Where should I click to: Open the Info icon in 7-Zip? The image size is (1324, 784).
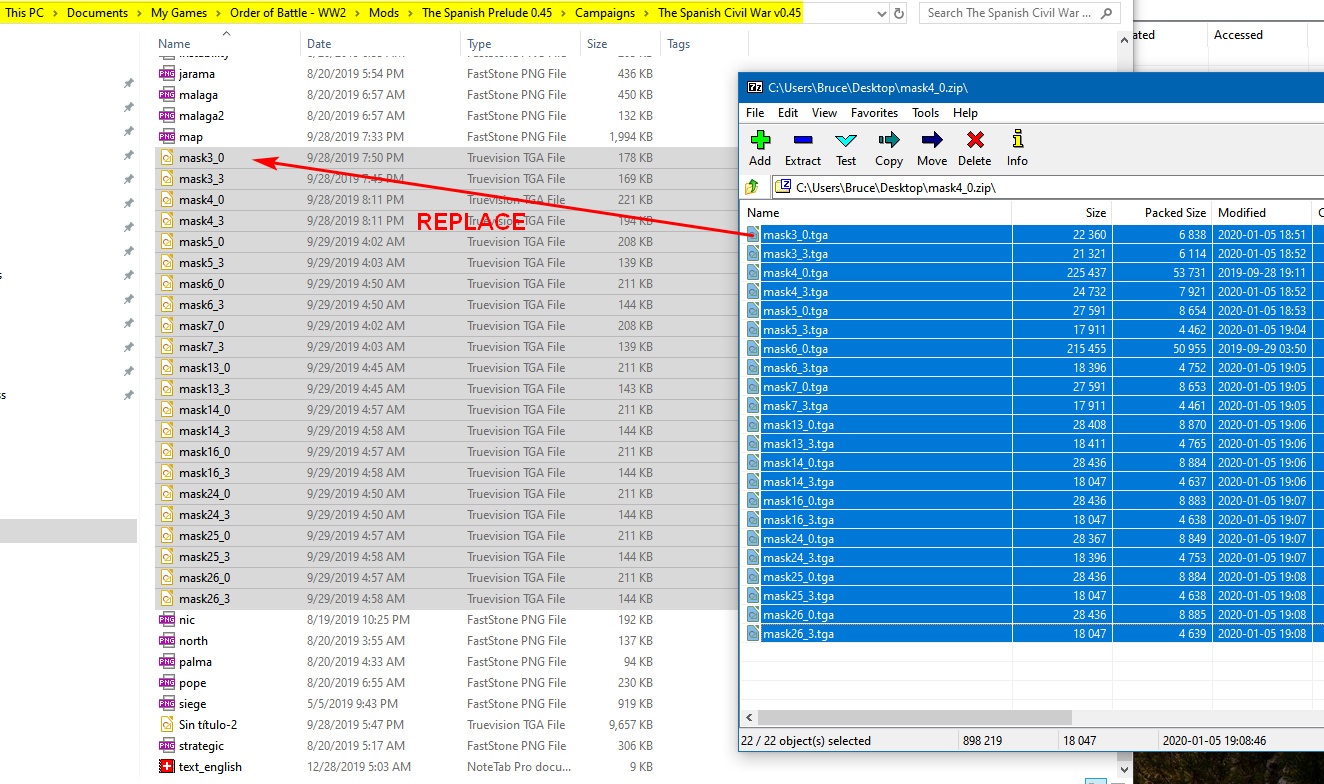click(1017, 148)
